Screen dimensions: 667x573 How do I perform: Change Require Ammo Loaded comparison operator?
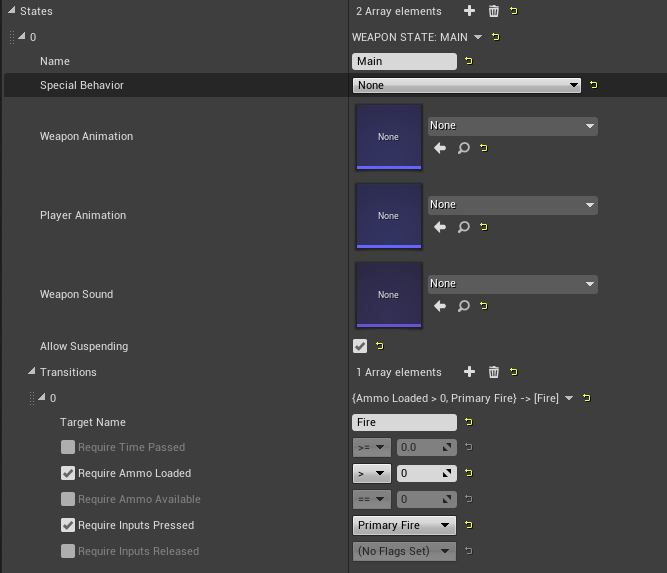(x=372, y=473)
